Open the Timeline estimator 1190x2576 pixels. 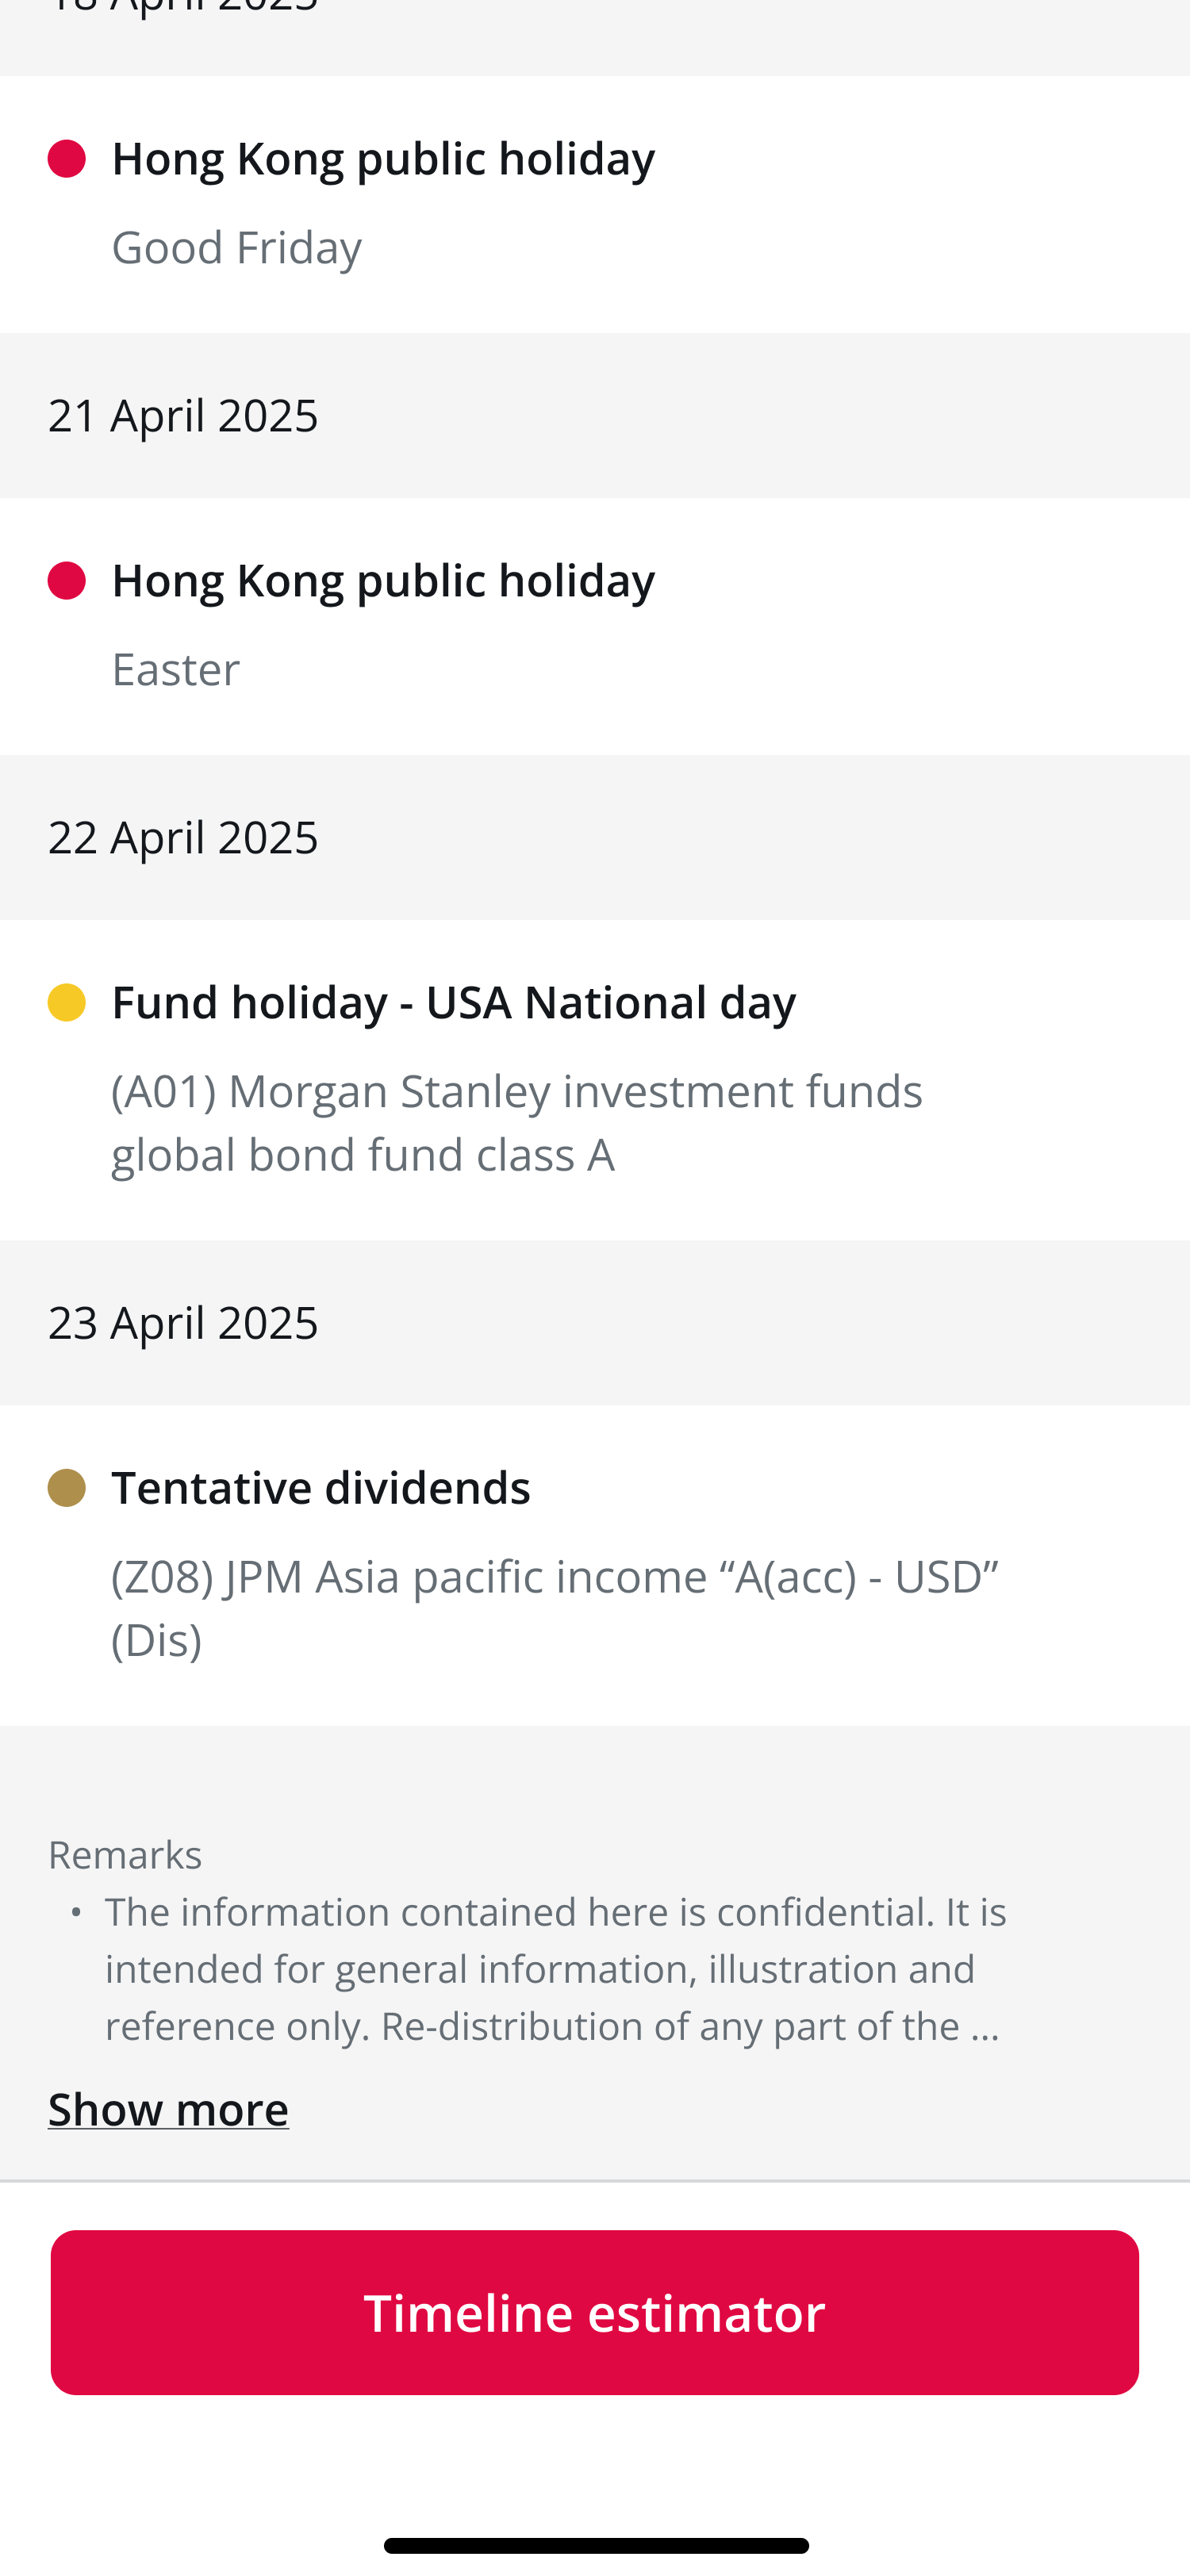(x=595, y=2312)
